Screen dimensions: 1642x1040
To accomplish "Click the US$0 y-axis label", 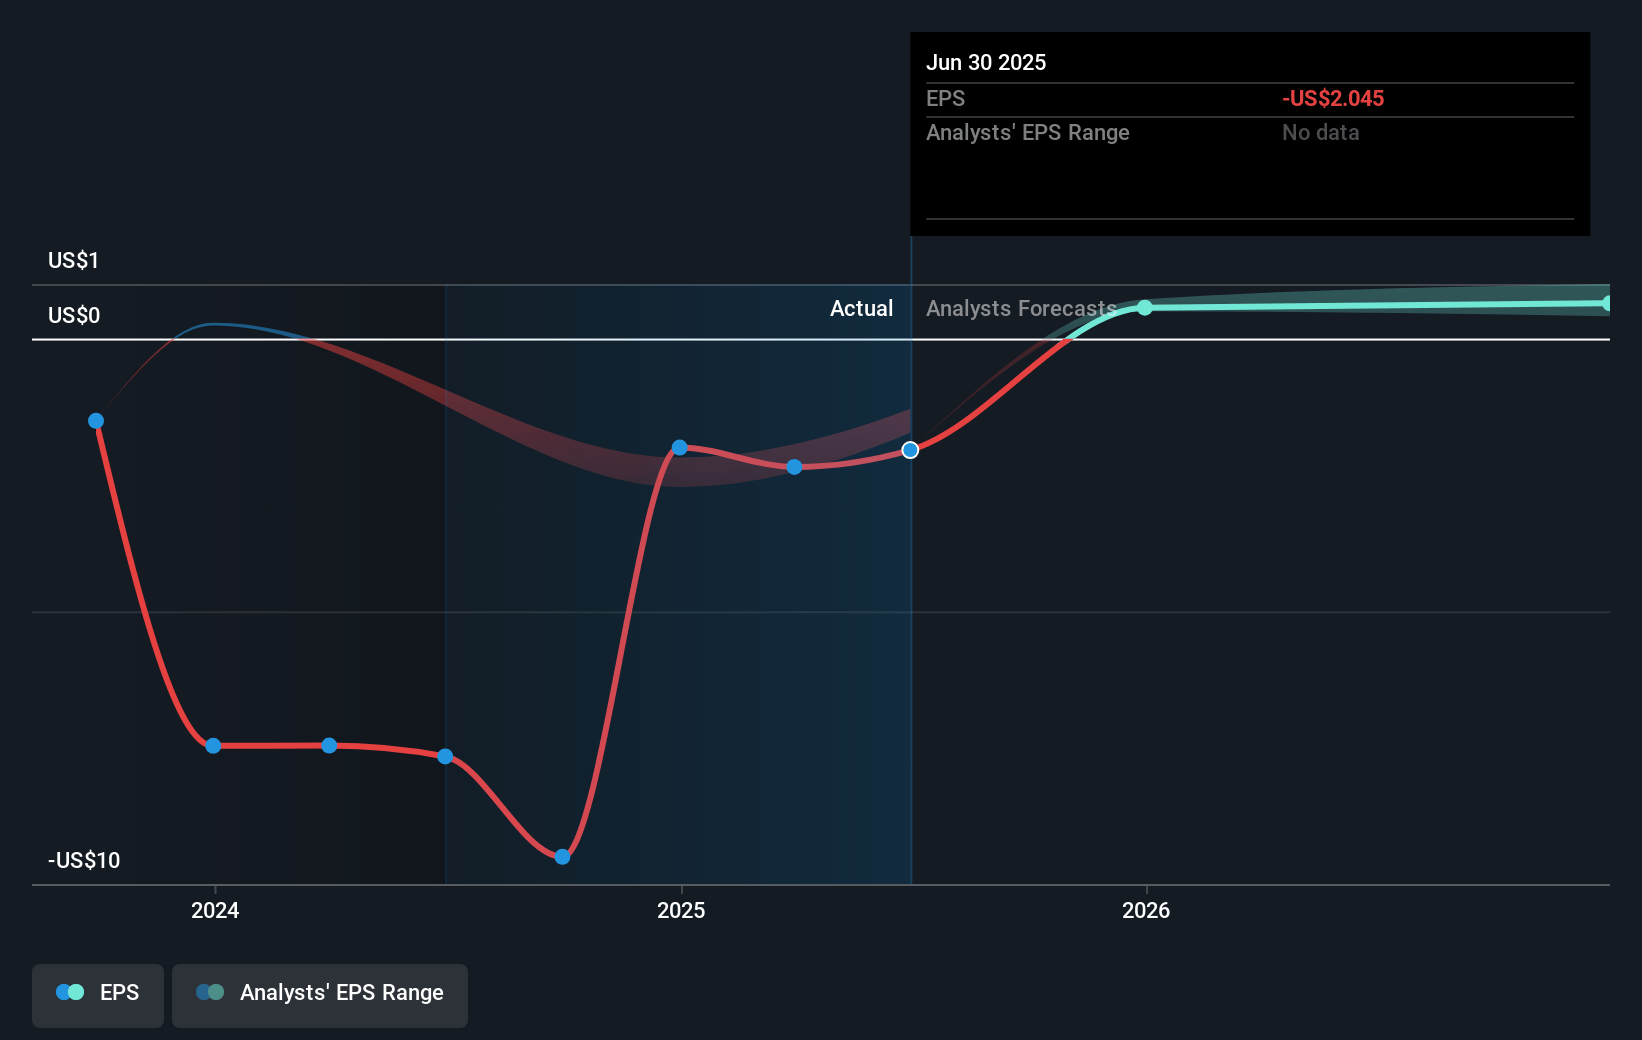I will [x=74, y=315].
